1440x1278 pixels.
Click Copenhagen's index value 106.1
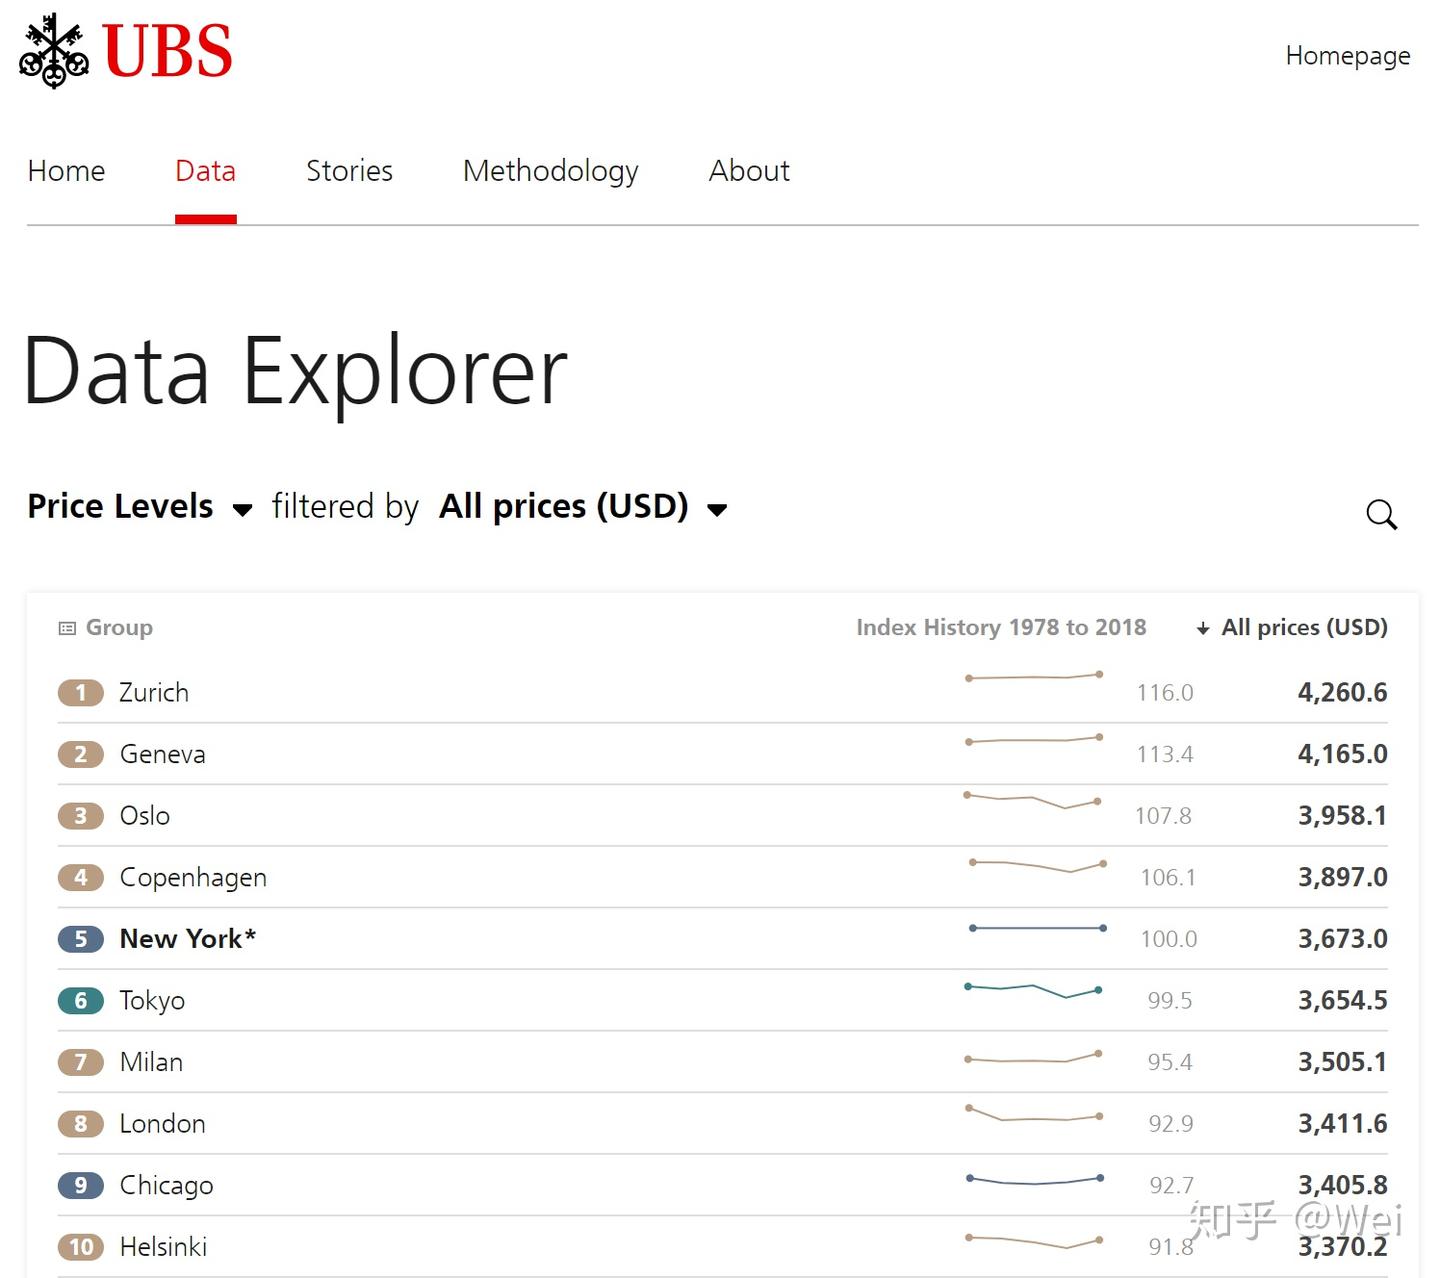pos(1168,878)
